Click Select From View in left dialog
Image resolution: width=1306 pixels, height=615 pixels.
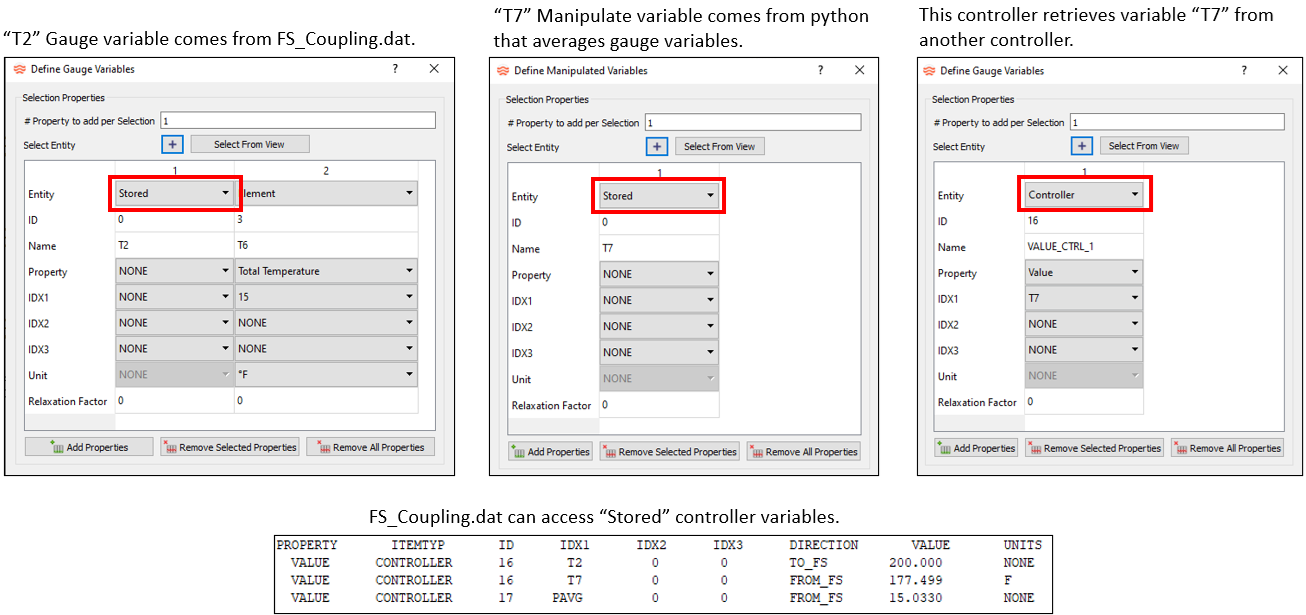[249, 144]
